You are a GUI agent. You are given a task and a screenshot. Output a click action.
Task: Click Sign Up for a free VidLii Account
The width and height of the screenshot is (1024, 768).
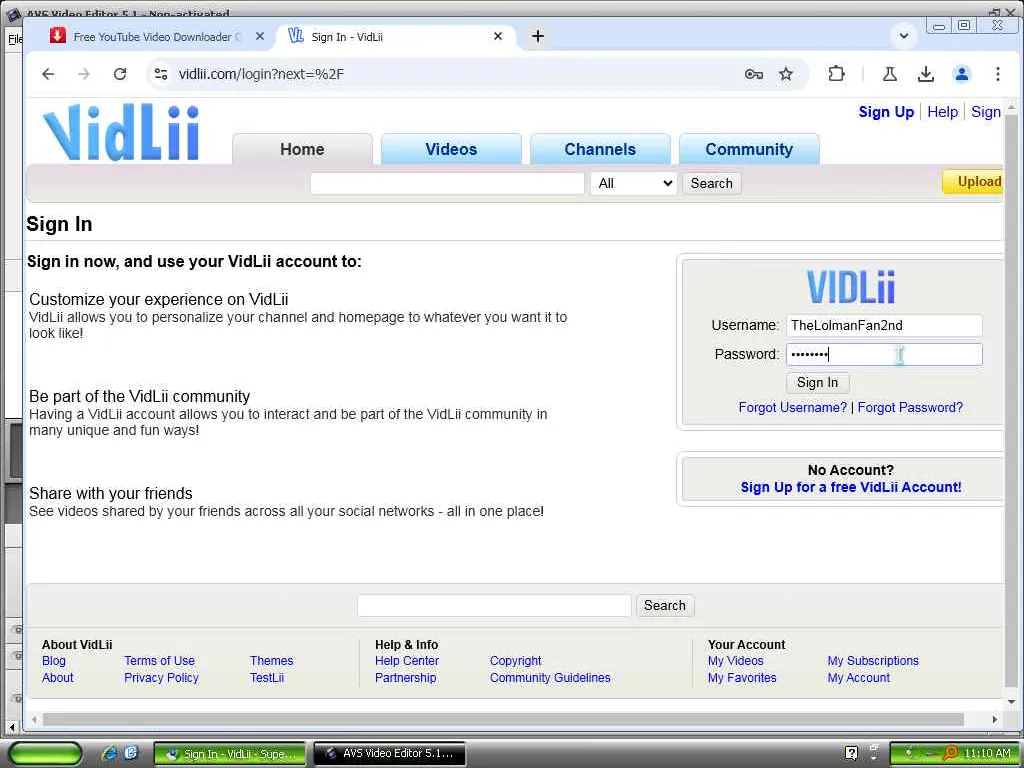tap(851, 487)
